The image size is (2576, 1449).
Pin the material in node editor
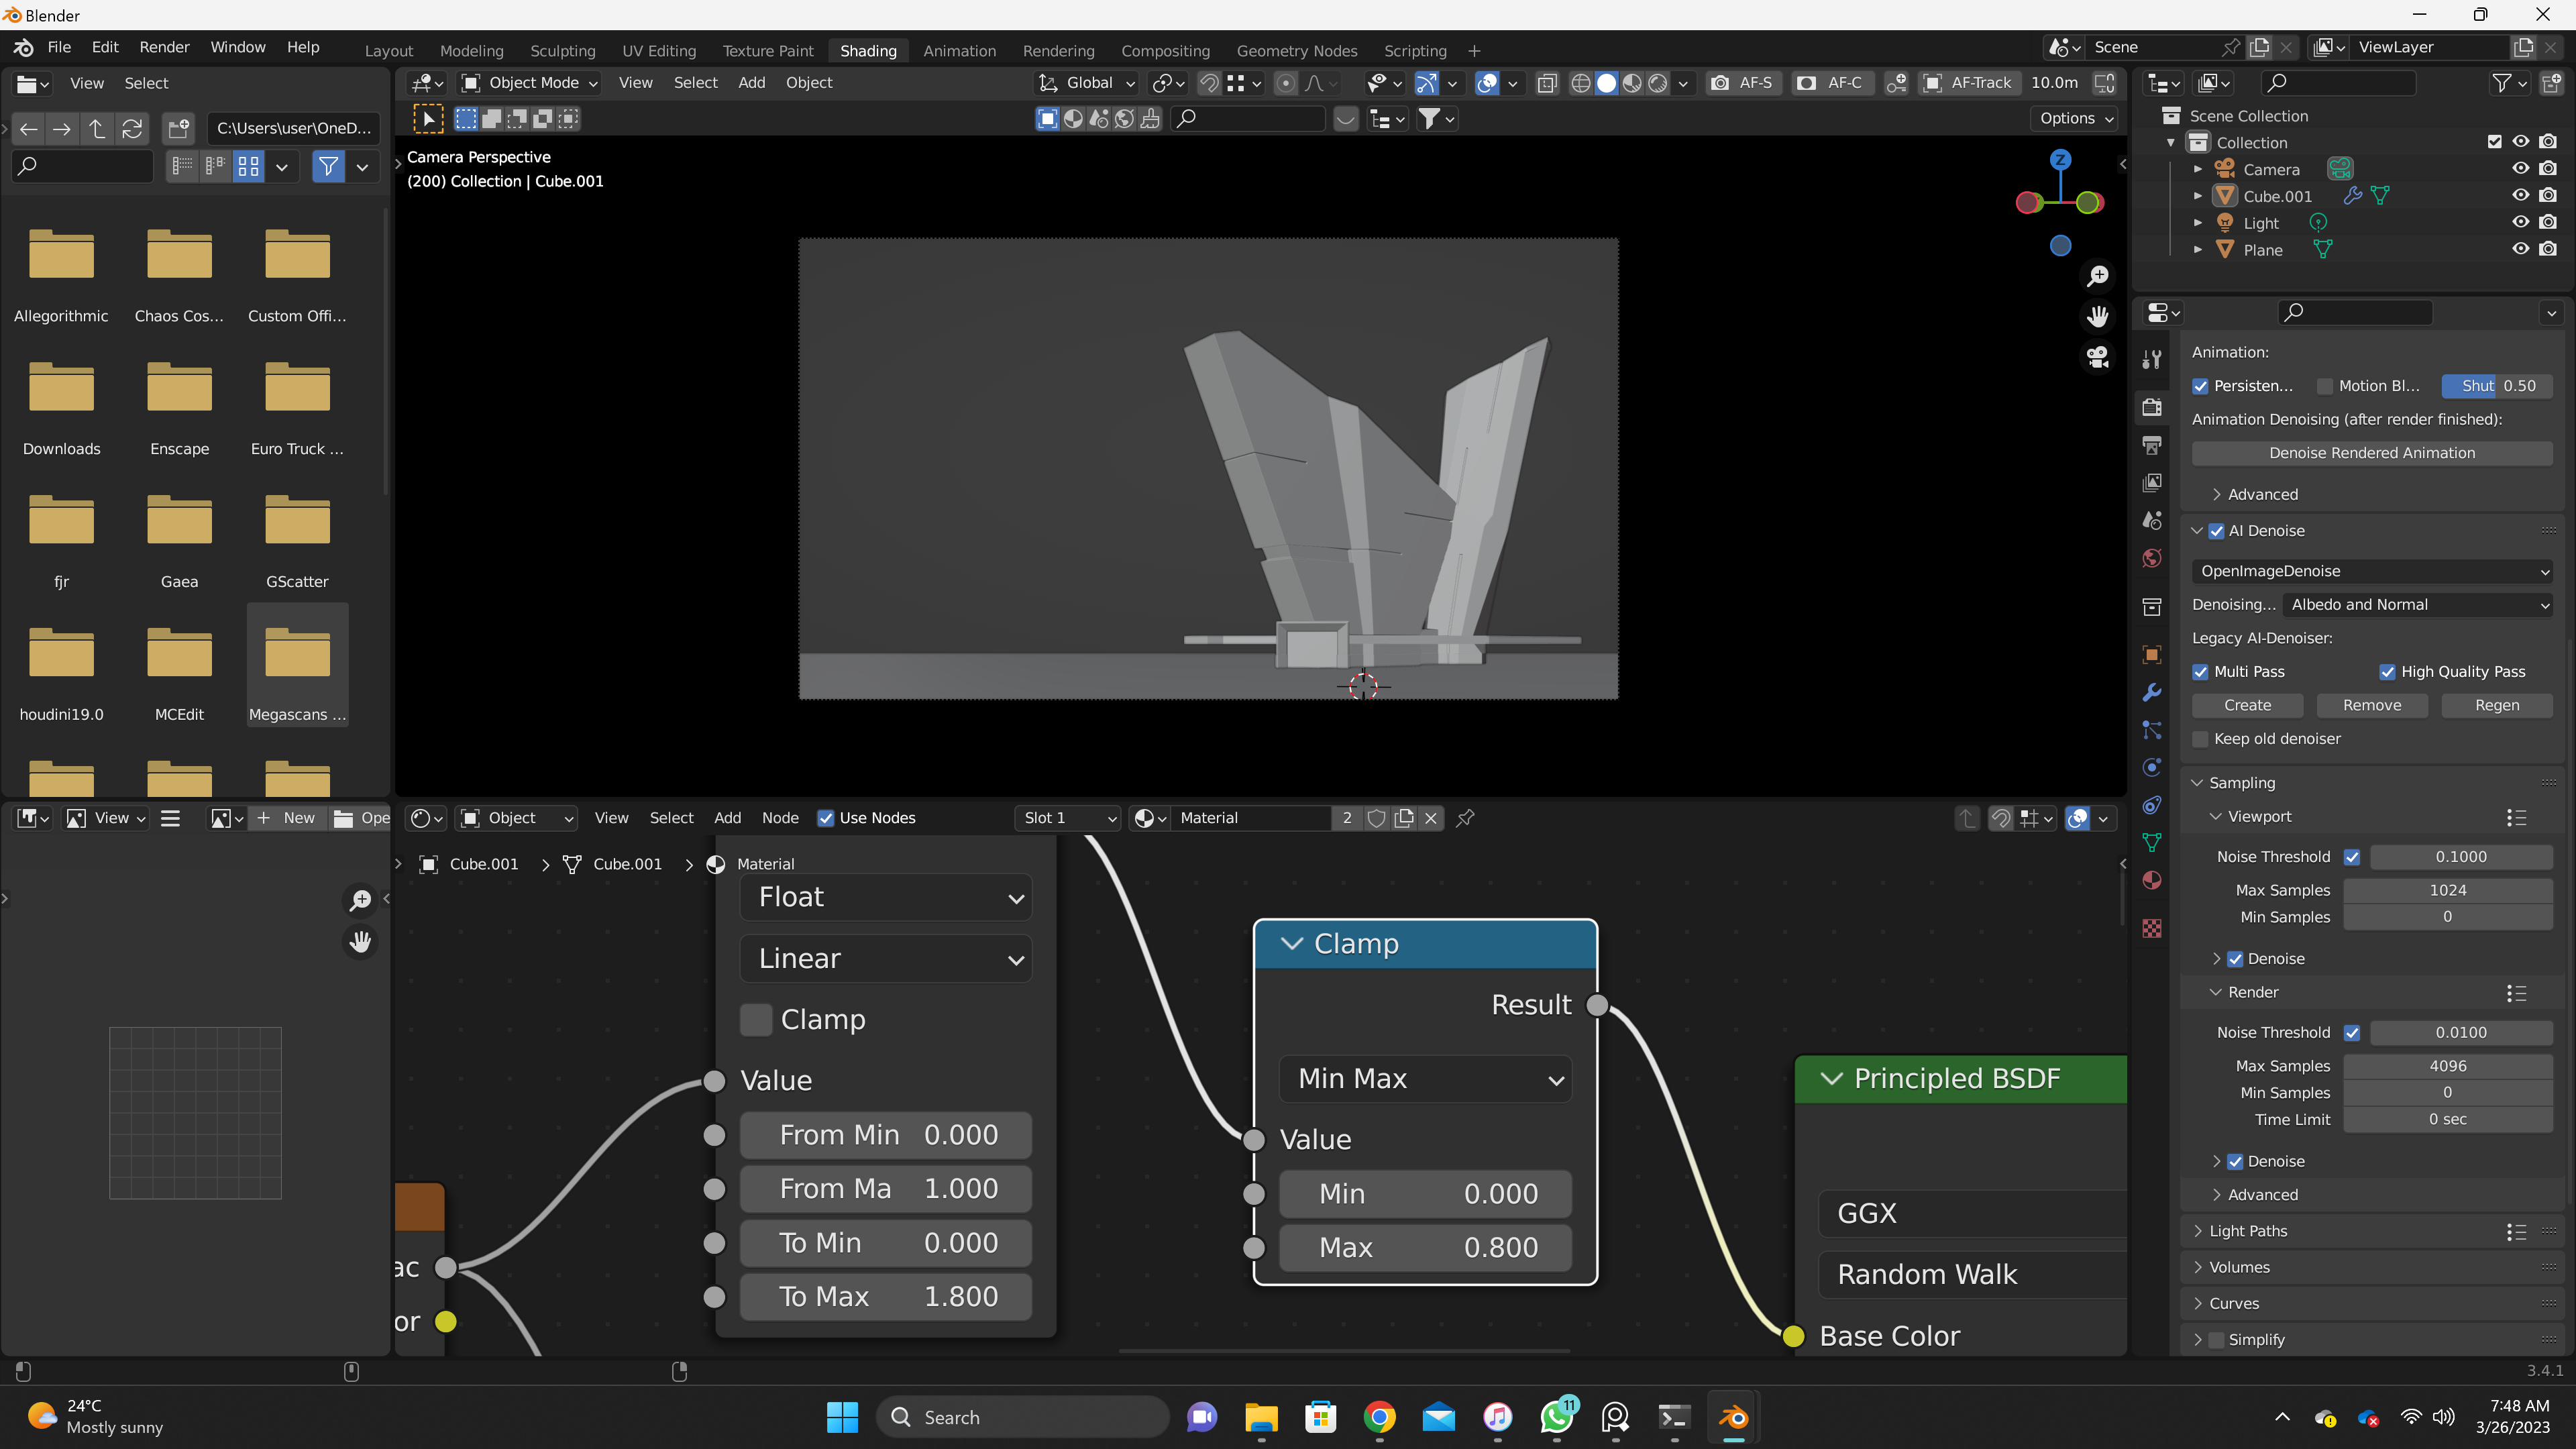pyautogui.click(x=1465, y=818)
